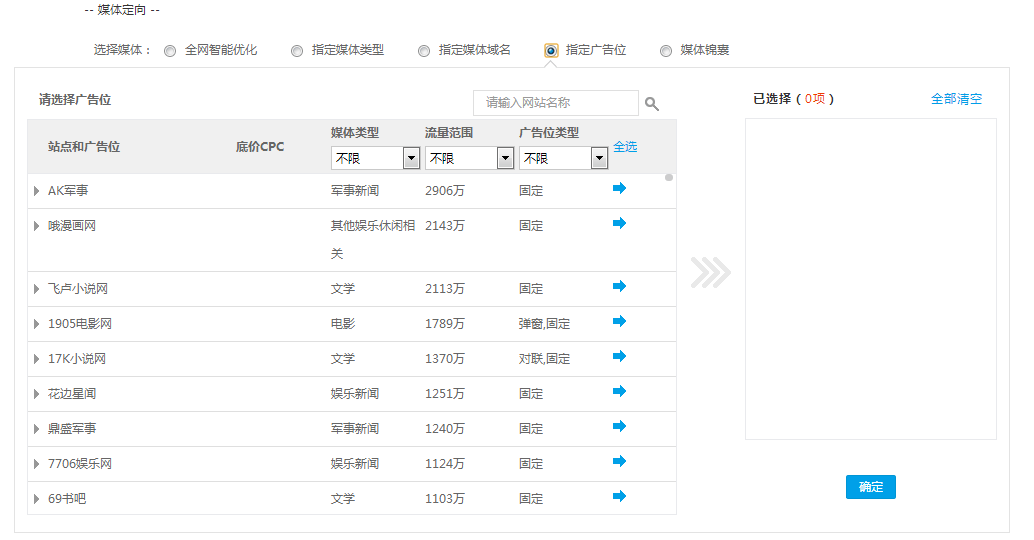Expand the 鼎盛军事 site row
The image size is (1034, 540).
pos(37,429)
